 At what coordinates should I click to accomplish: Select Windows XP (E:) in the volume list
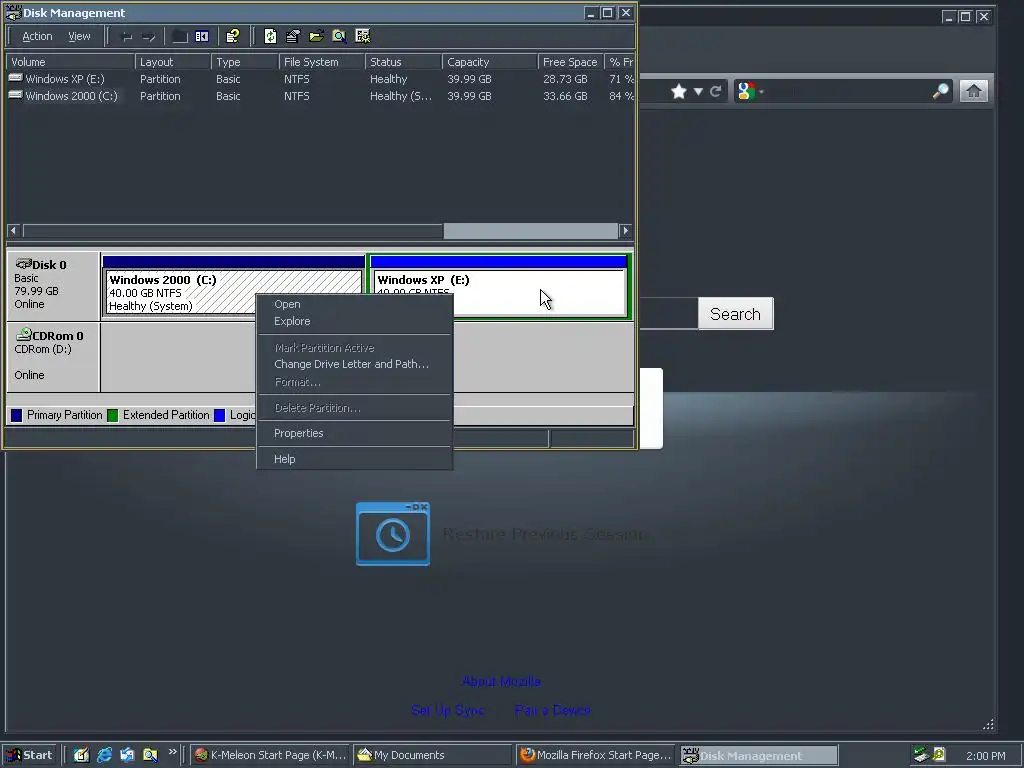65,79
